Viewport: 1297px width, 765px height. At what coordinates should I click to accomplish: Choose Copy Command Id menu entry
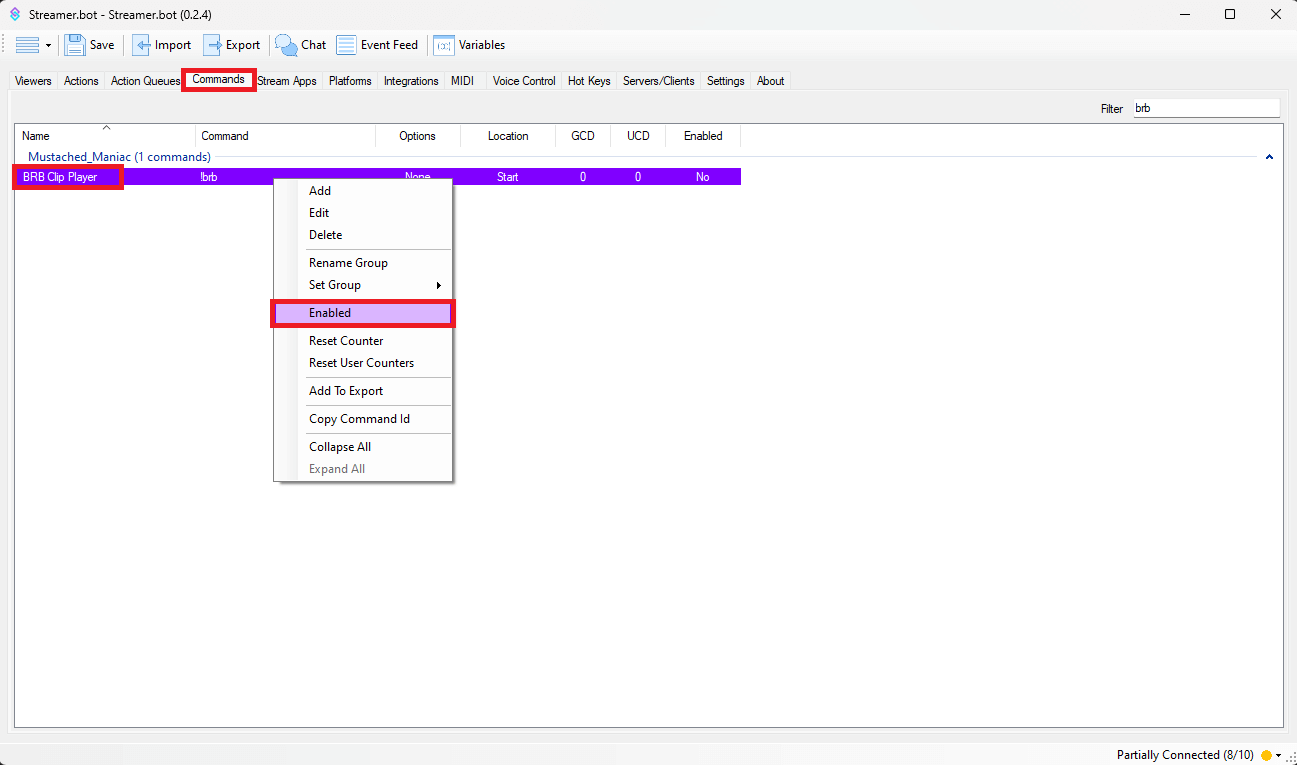coord(359,419)
